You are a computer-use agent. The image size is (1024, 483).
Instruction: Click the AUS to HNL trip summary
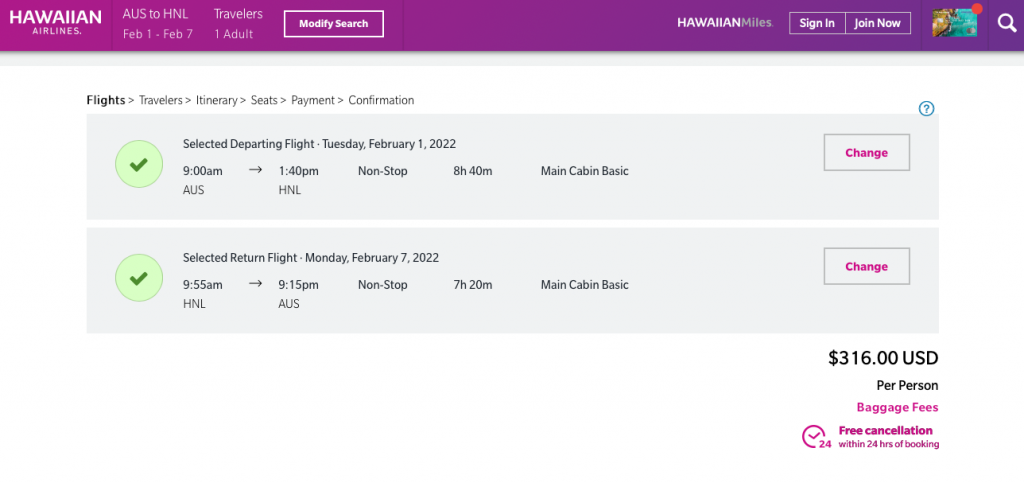(155, 24)
